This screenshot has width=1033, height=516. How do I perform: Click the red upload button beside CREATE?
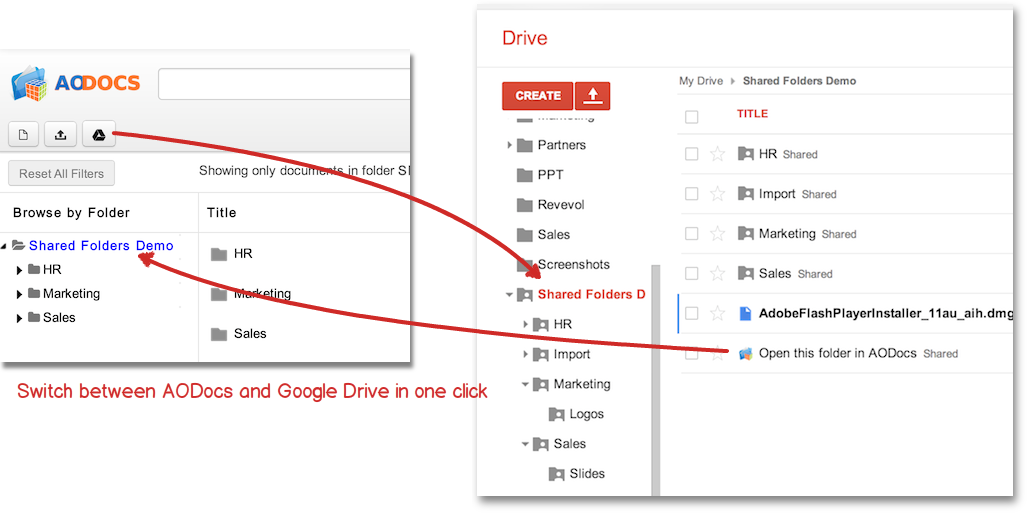[x=593, y=96]
